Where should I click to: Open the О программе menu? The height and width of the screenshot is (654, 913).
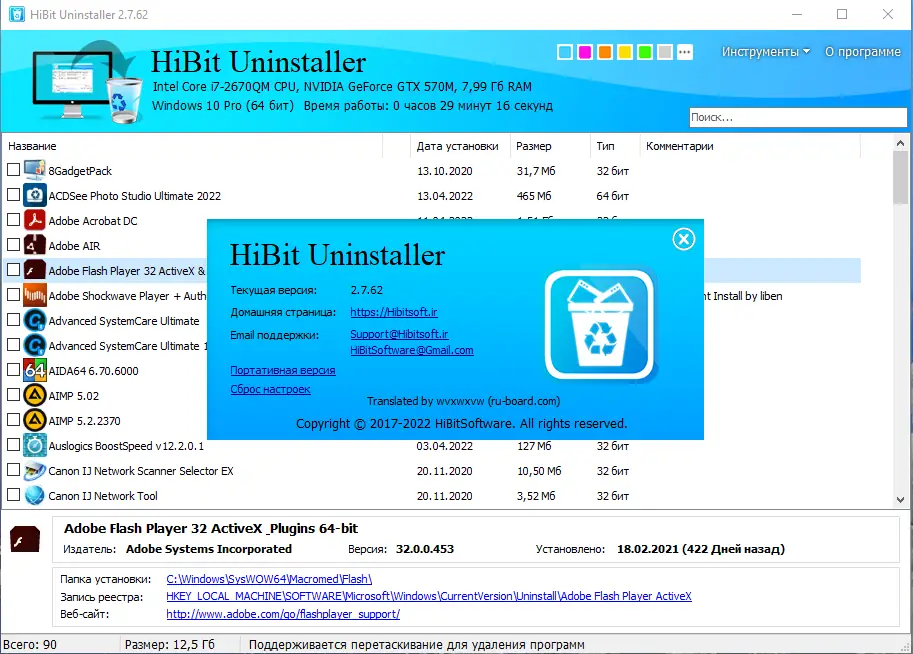click(x=862, y=52)
